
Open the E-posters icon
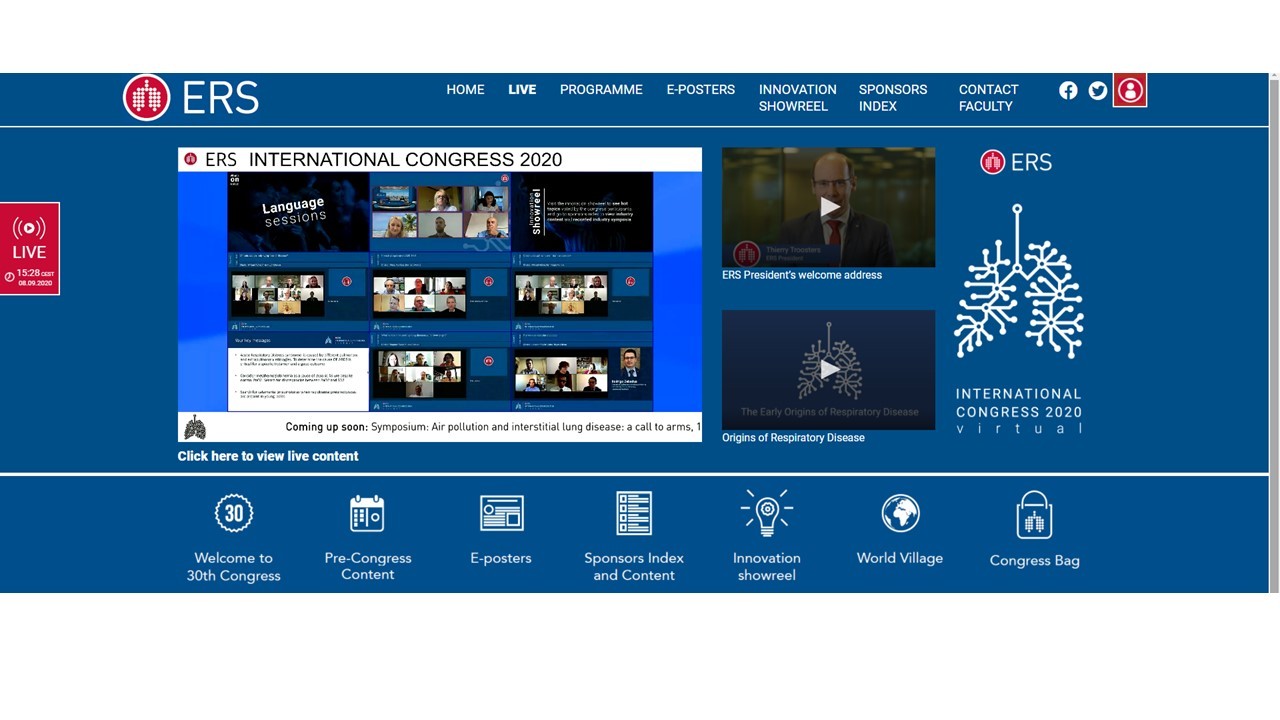click(x=501, y=513)
